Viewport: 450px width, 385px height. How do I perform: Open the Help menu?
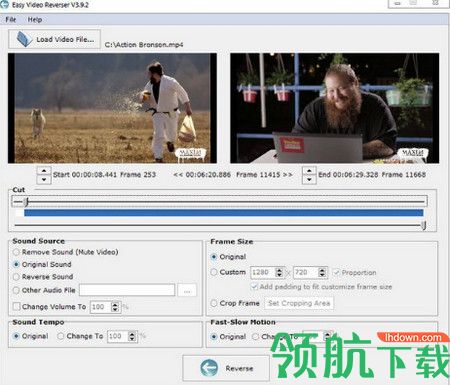(35, 20)
